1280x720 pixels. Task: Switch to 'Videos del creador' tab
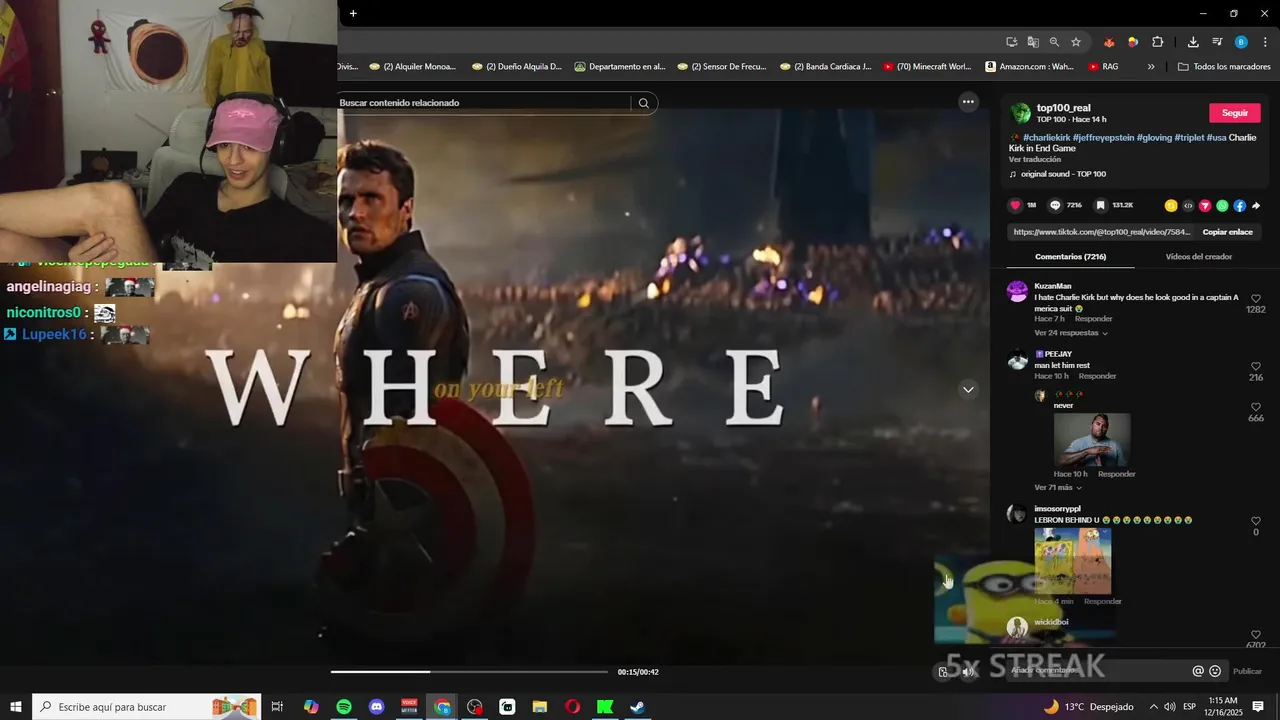click(x=1198, y=257)
